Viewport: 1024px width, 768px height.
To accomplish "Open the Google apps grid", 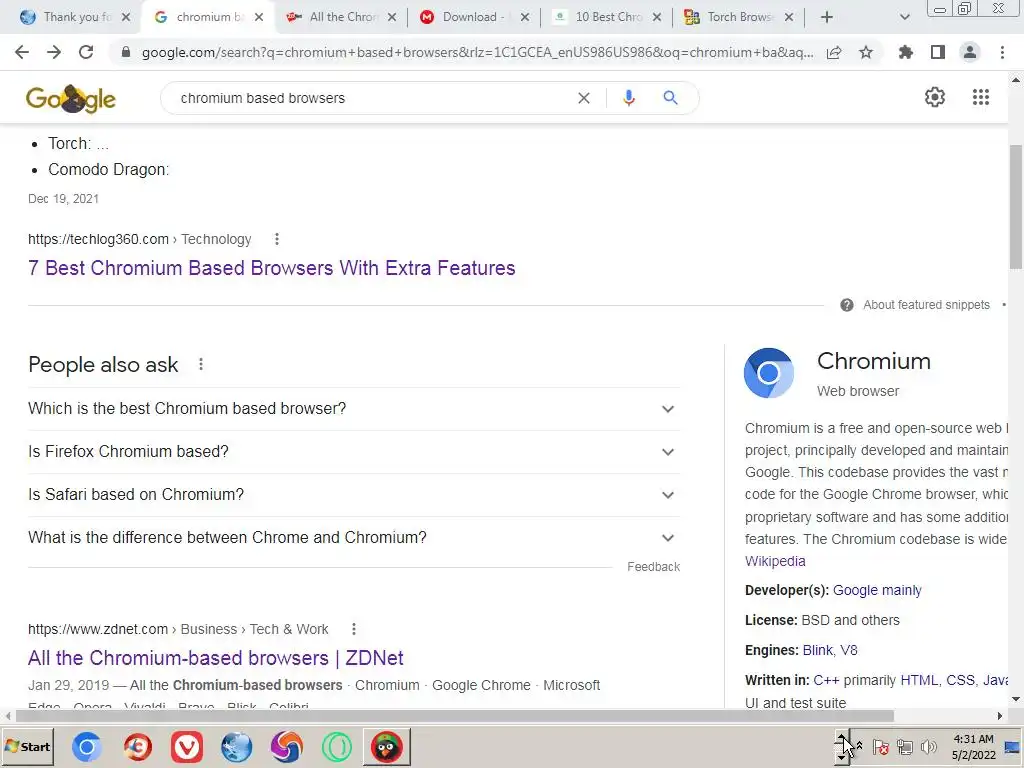I will coord(981,97).
